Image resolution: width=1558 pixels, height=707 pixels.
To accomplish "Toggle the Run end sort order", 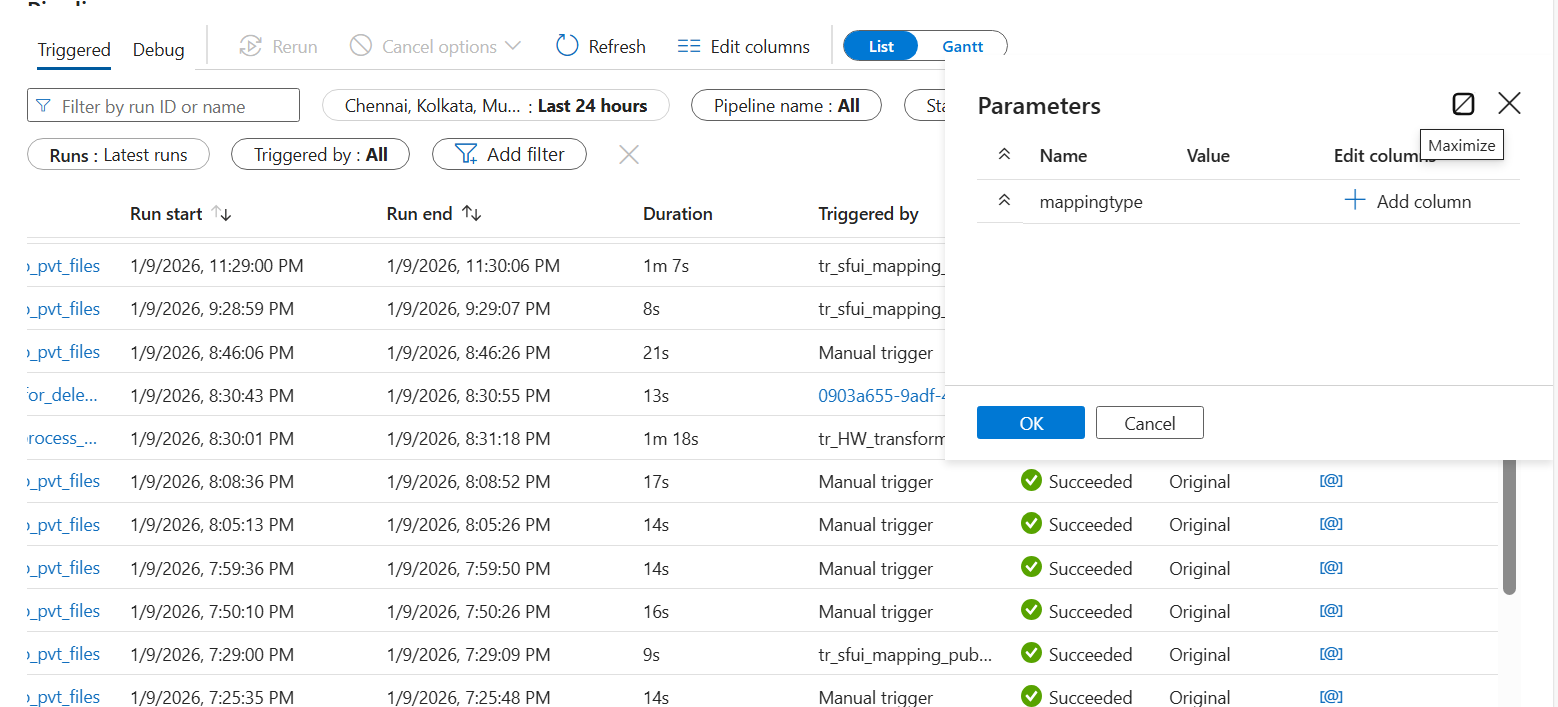I will pyautogui.click(x=473, y=213).
